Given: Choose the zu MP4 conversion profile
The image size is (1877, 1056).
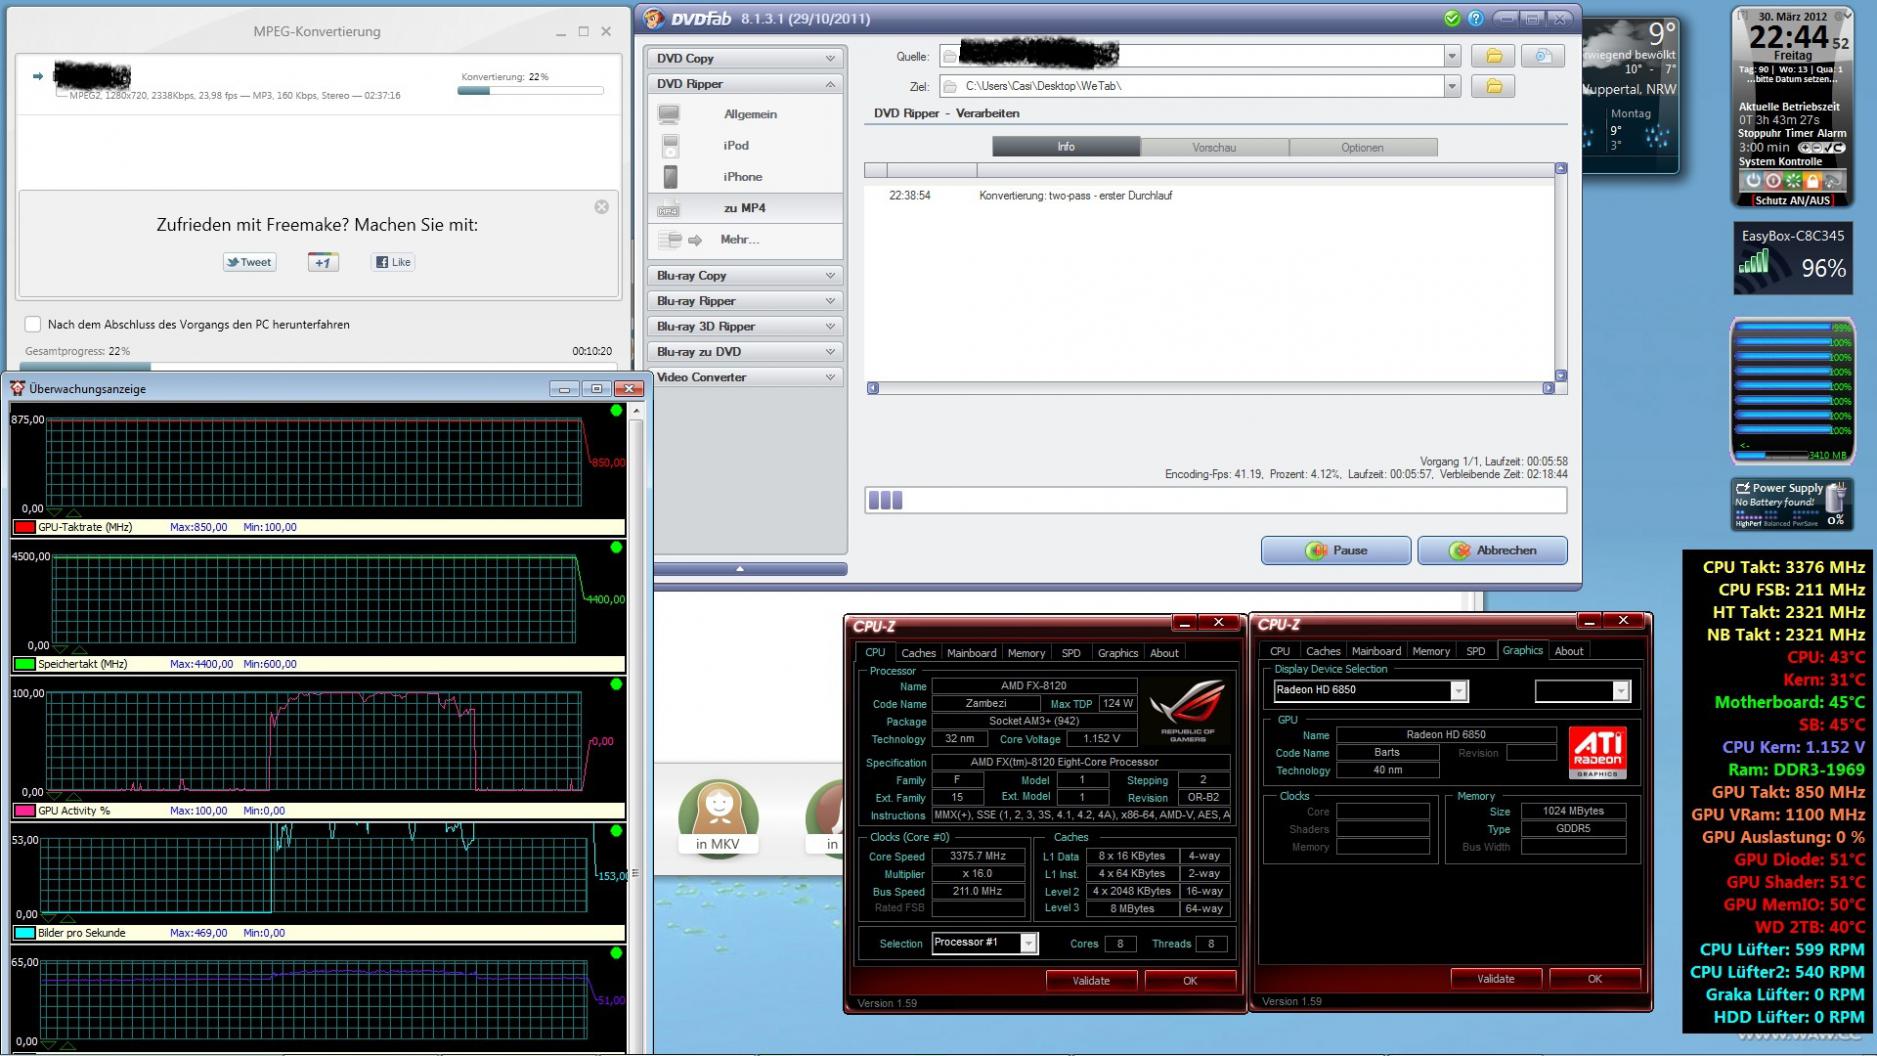Looking at the screenshot, I should [745, 208].
